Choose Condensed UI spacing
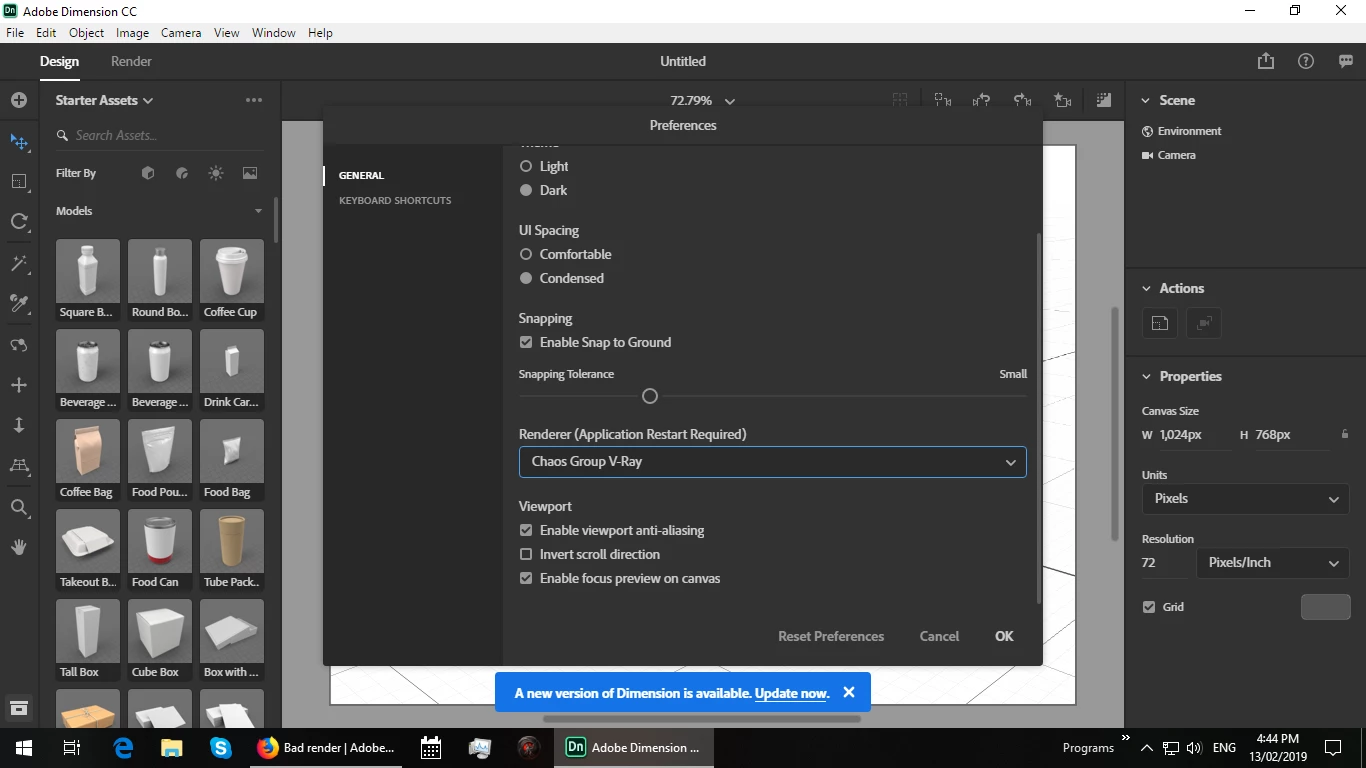1366x768 pixels. 526,278
